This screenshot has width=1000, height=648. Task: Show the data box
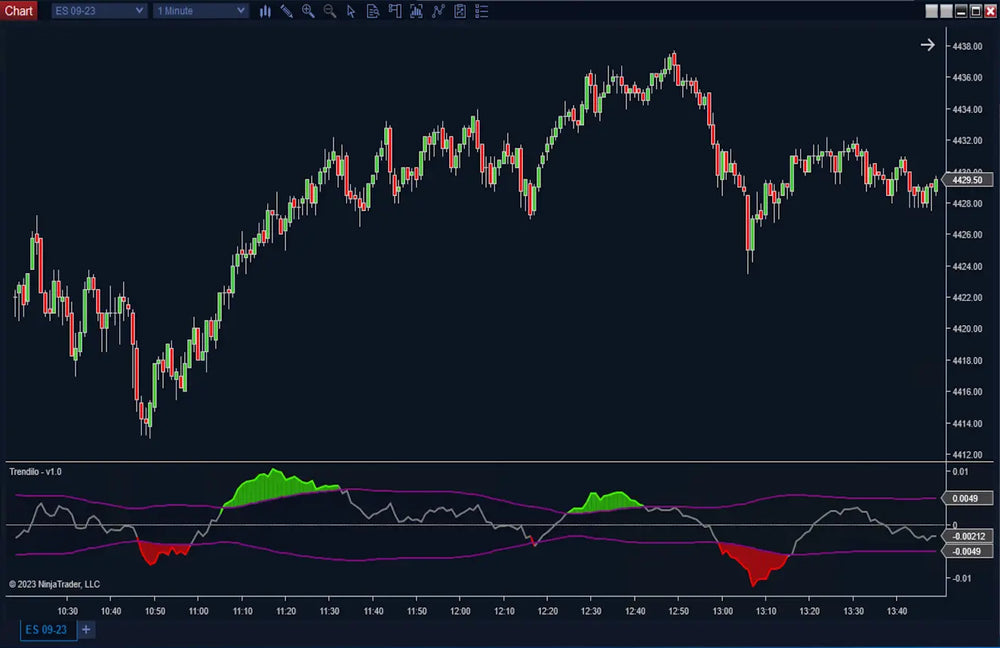pos(373,11)
